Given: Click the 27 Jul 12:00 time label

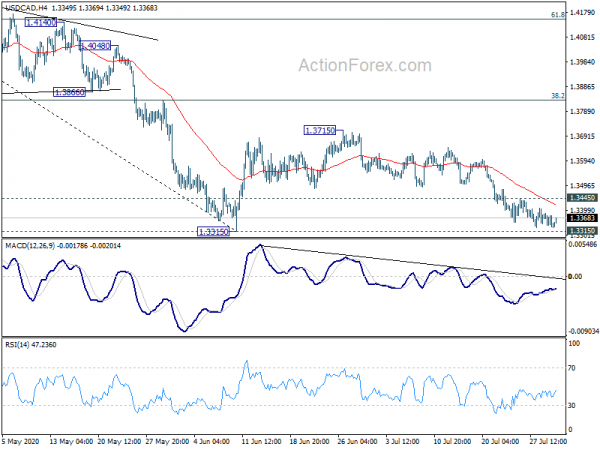Looking at the screenshot, I should tap(548, 442).
